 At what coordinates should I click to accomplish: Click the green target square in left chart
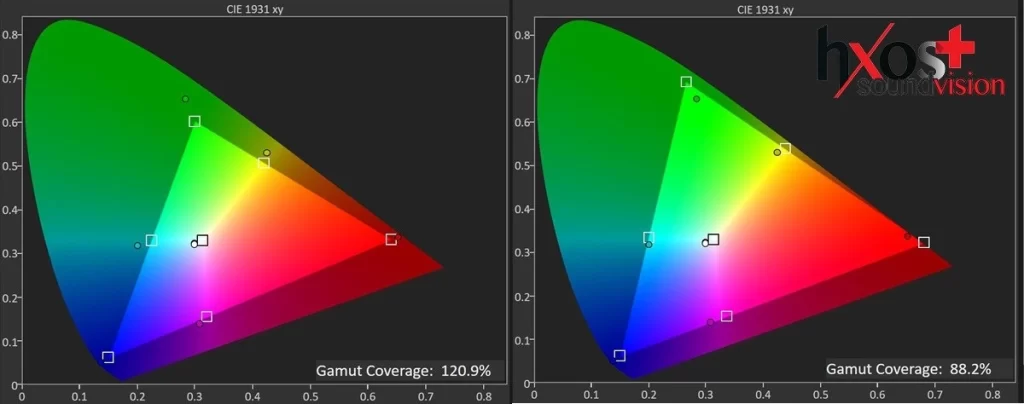[x=194, y=121]
